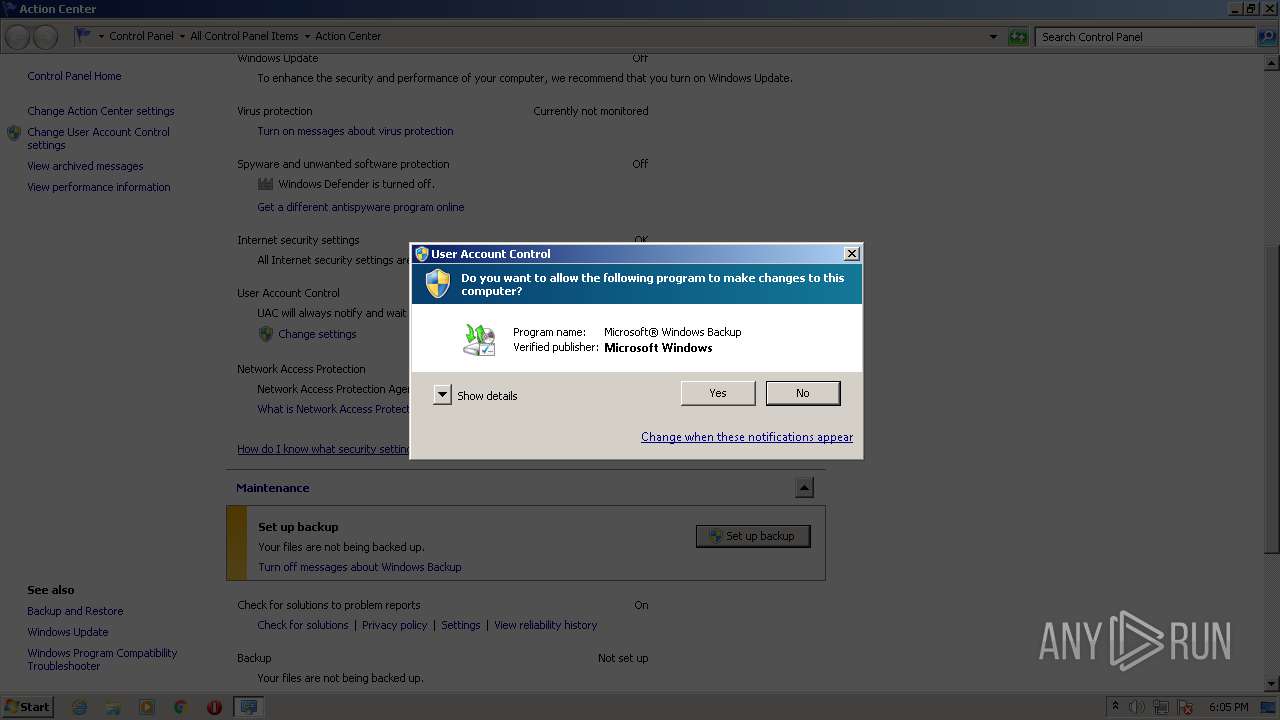The height and width of the screenshot is (720, 1280).
Task: Open Backup and Restore under See also
Action: point(75,611)
